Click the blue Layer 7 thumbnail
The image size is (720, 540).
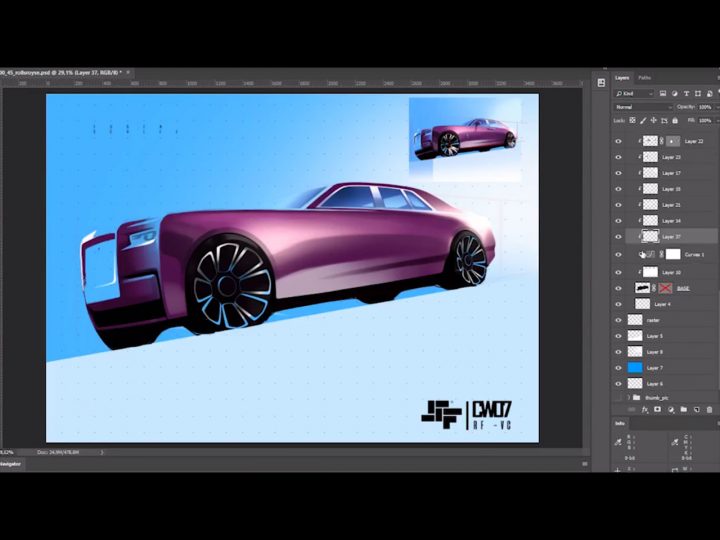point(635,368)
